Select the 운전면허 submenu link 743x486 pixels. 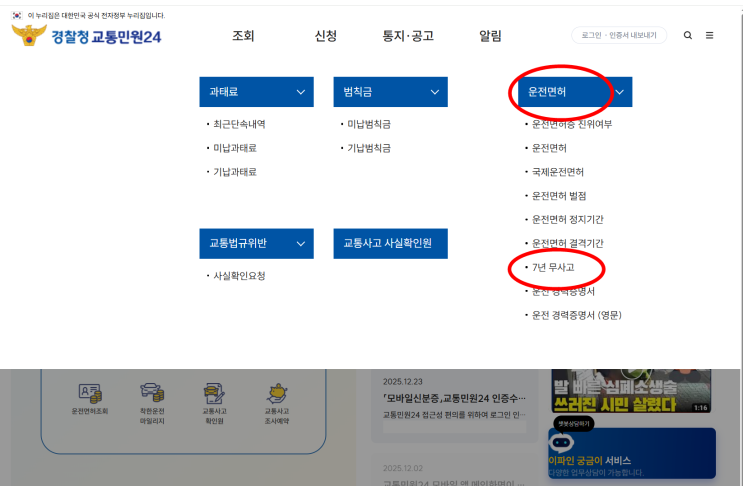(549, 148)
